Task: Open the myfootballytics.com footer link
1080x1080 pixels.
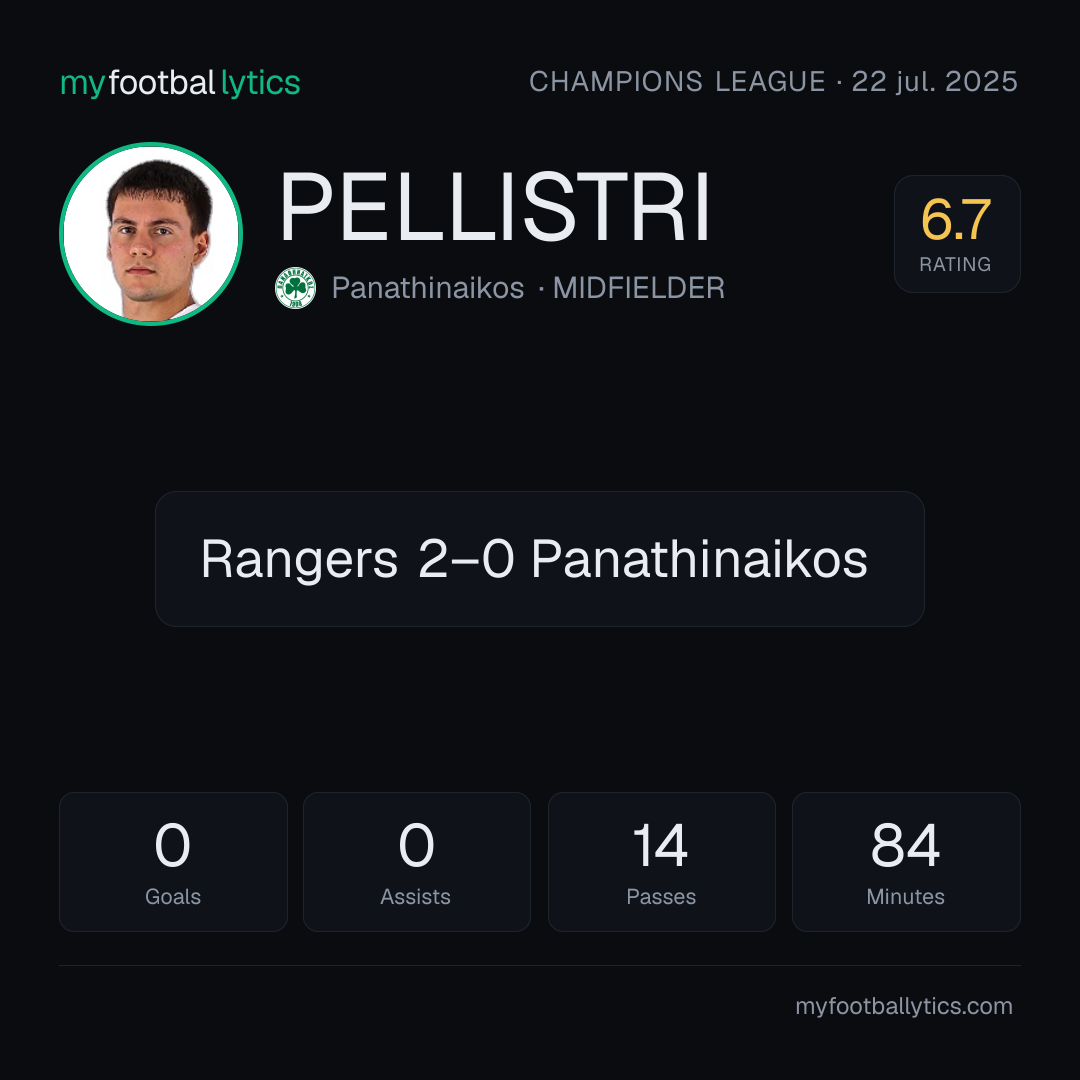Action: (904, 1006)
